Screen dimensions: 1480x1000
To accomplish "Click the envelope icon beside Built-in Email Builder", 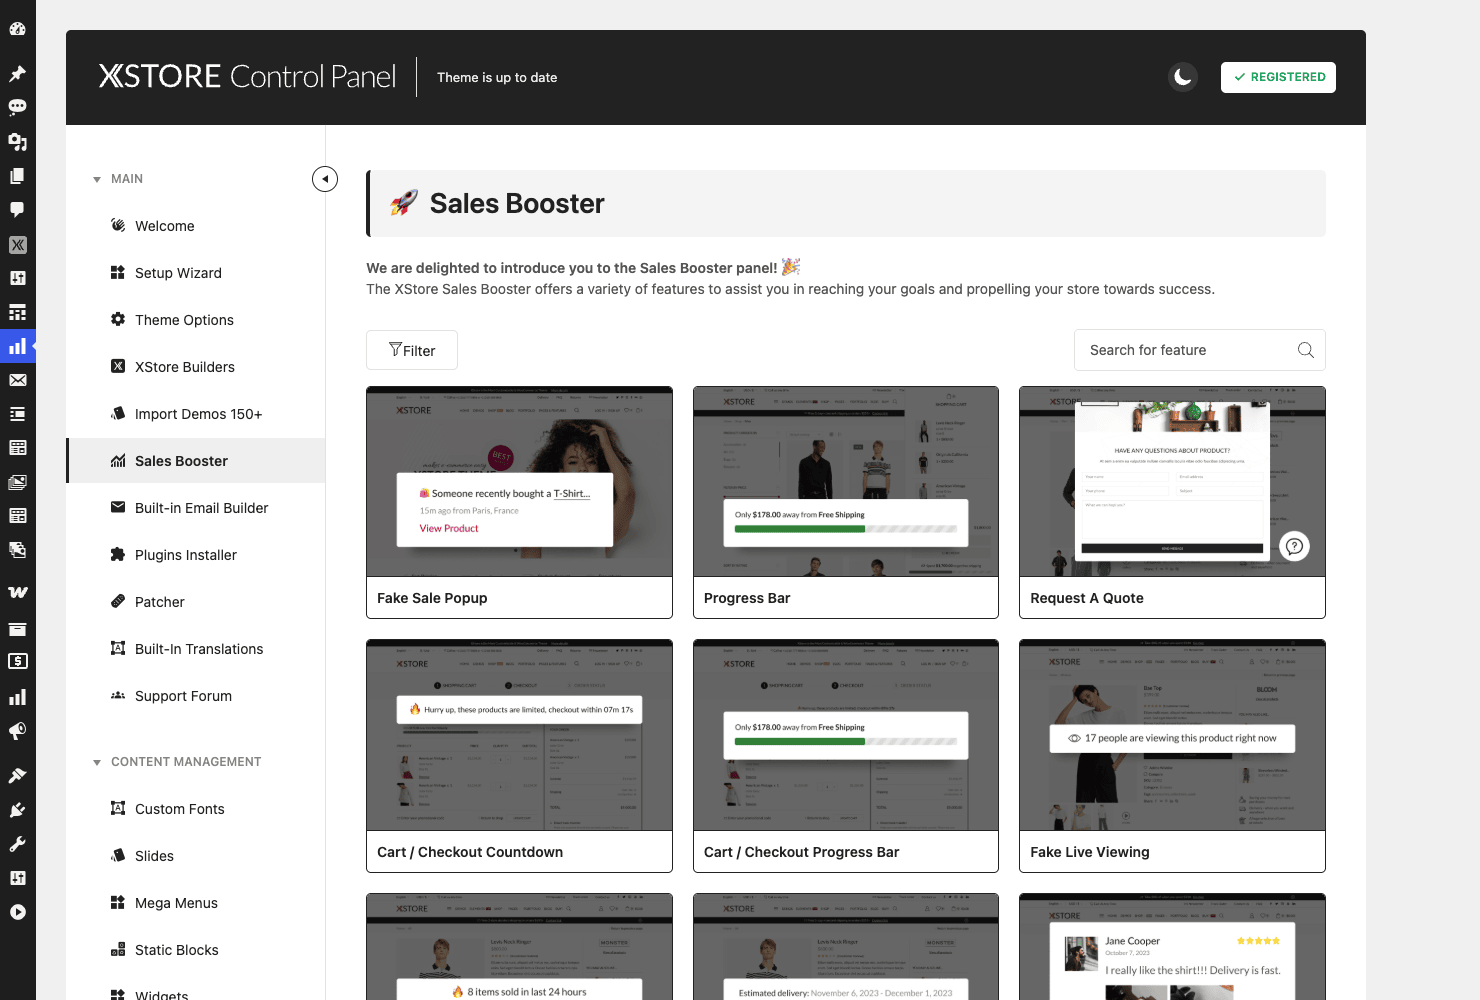I will click(118, 507).
